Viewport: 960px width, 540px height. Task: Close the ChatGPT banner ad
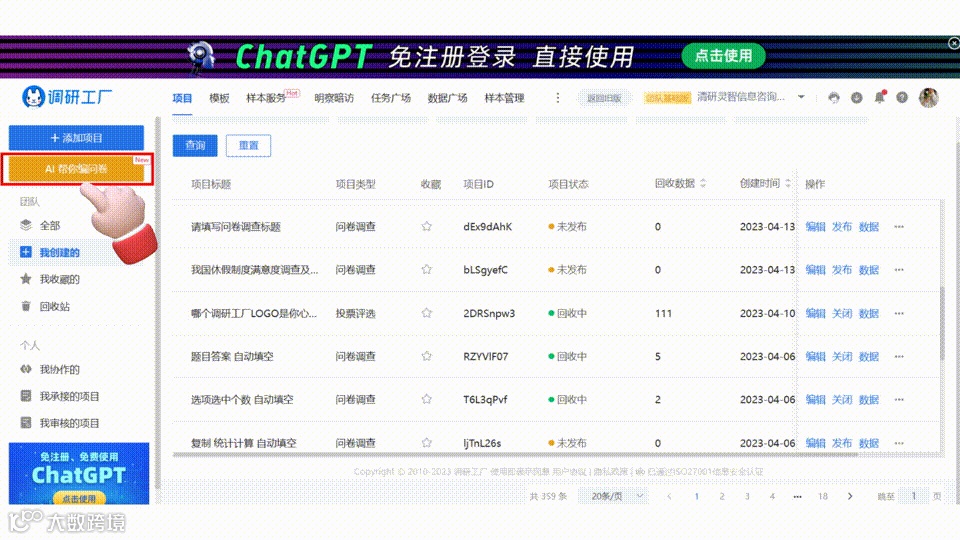coord(954,43)
